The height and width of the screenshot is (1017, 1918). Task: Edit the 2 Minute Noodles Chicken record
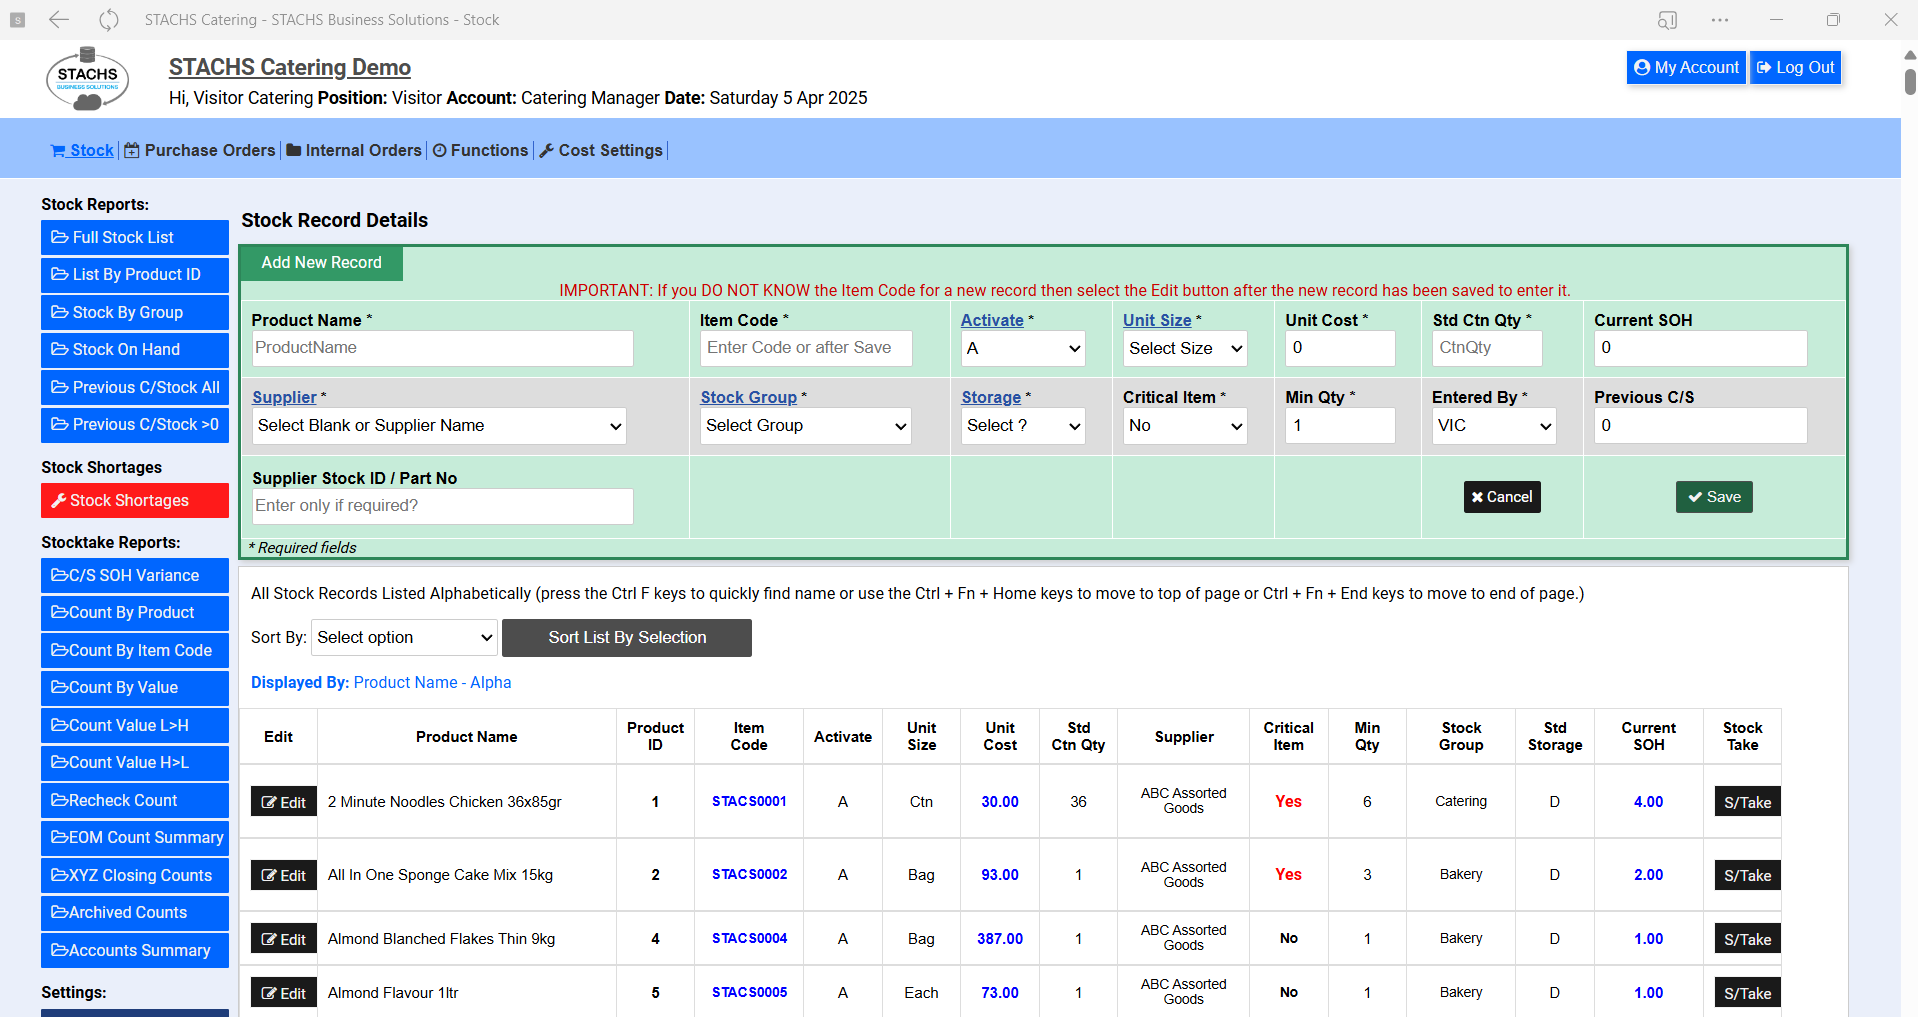coord(284,802)
